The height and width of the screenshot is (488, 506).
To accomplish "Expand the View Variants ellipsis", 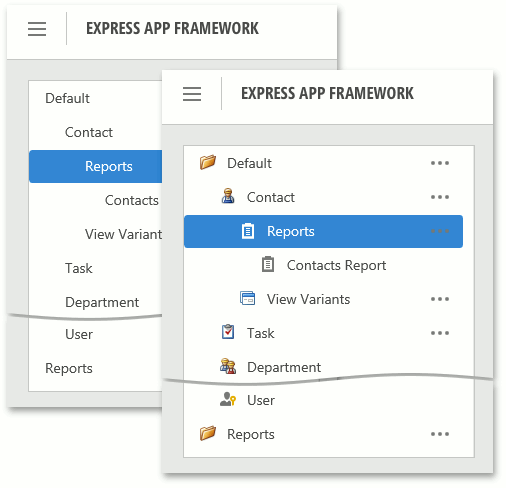I will pos(440,299).
